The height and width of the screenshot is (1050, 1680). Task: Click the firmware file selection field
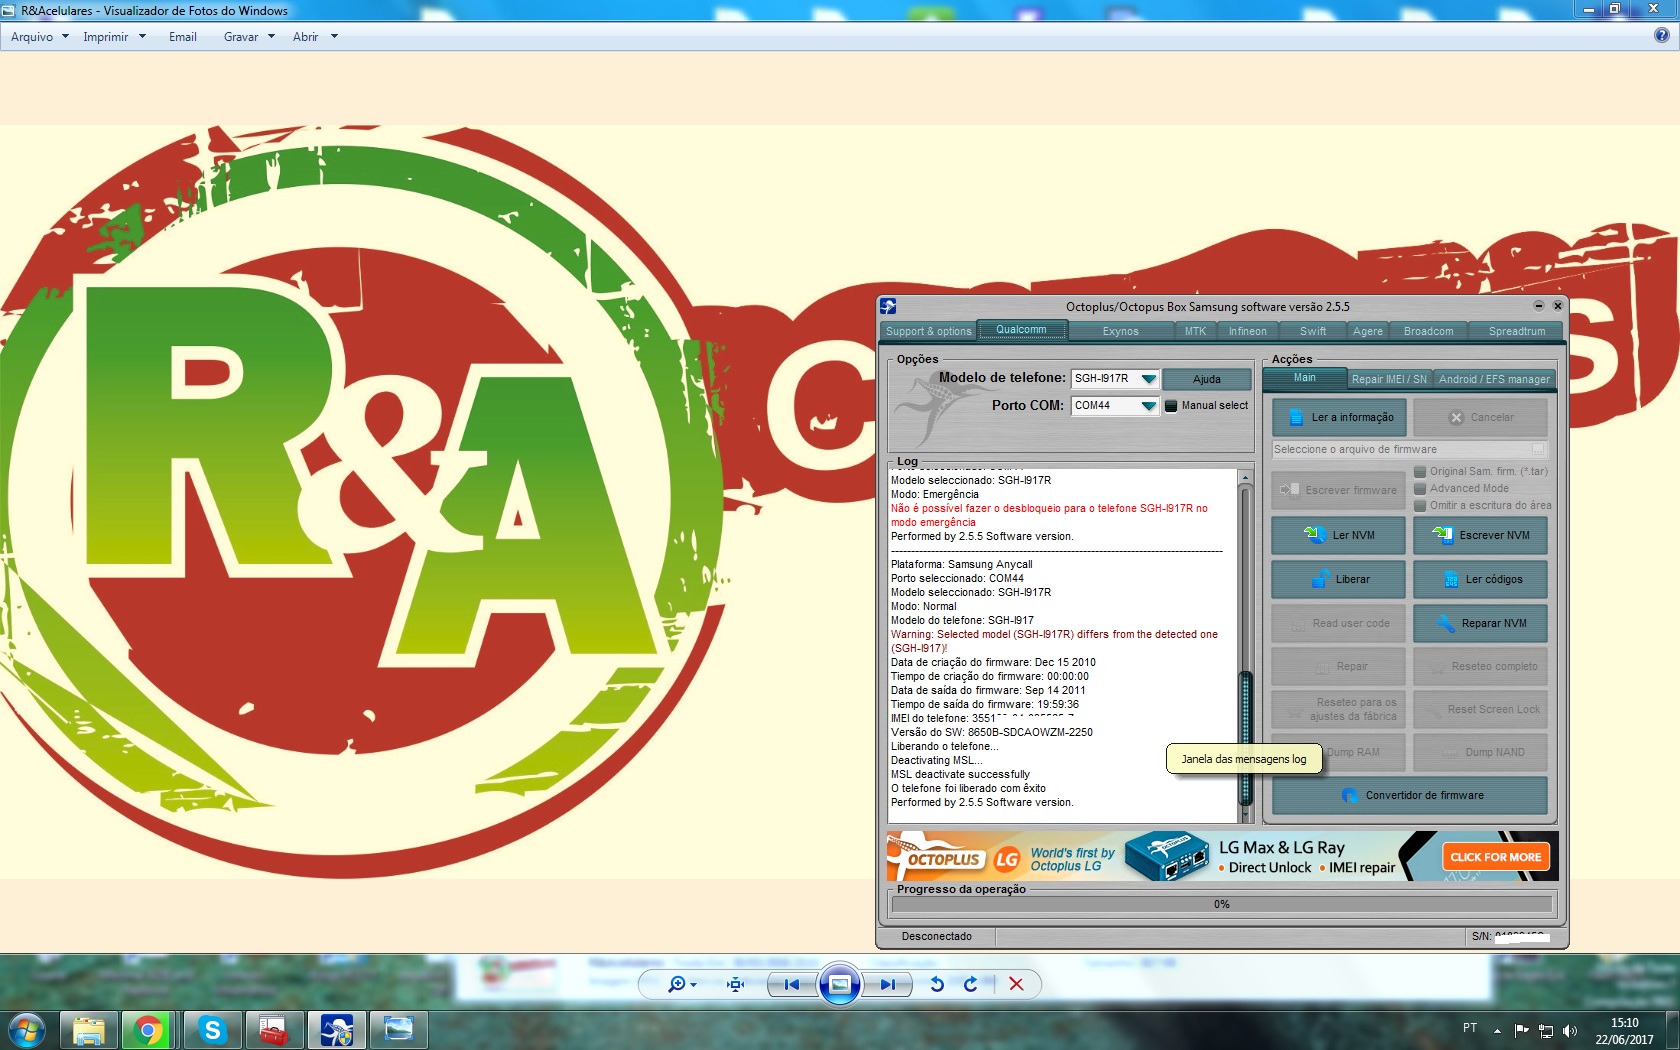[1400, 450]
